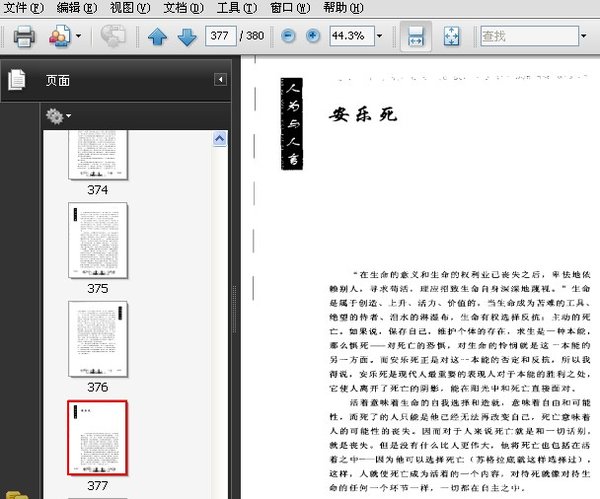Toggle the fit width scrolling mode
The image size is (600, 499).
pos(416,36)
